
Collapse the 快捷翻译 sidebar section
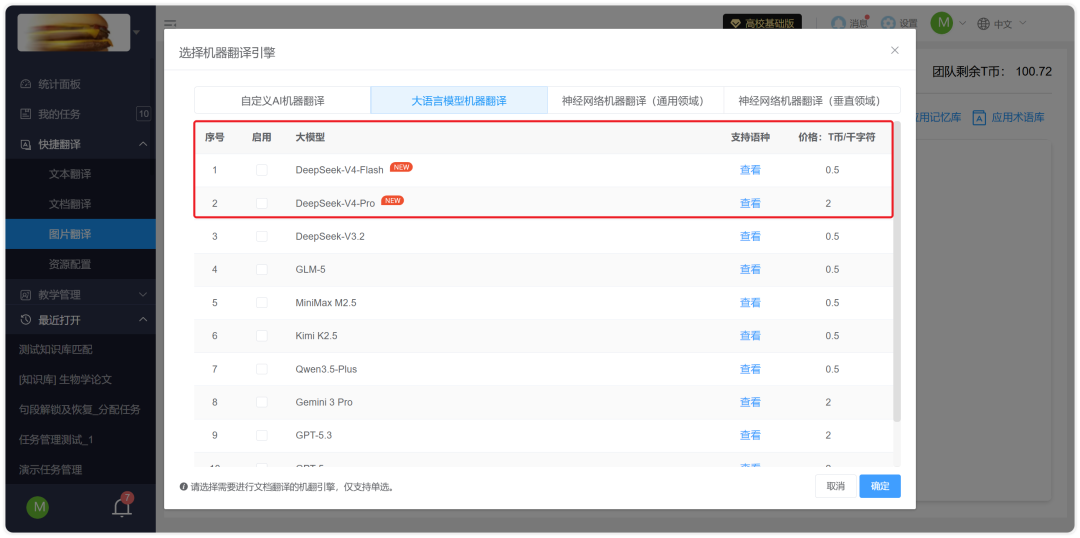point(143,144)
